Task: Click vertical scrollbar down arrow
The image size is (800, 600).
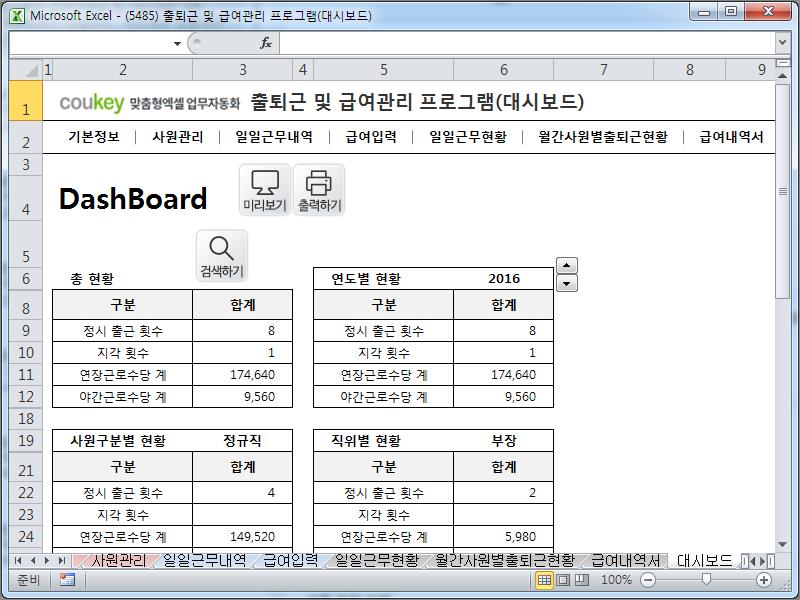Action: [x=782, y=545]
